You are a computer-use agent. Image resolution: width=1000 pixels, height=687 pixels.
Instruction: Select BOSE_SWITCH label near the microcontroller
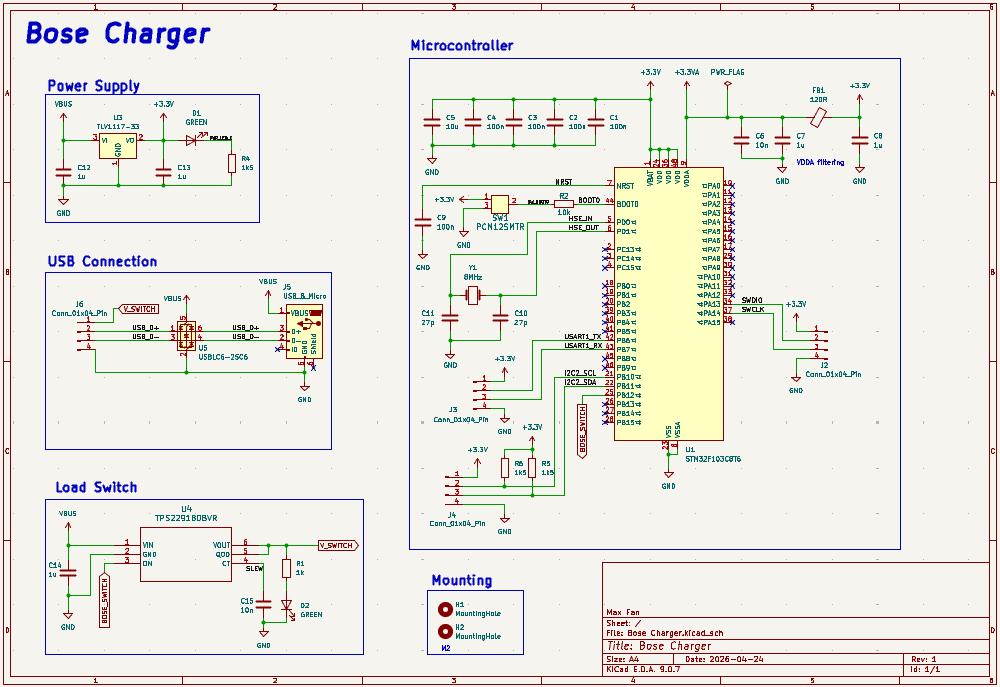click(582, 431)
